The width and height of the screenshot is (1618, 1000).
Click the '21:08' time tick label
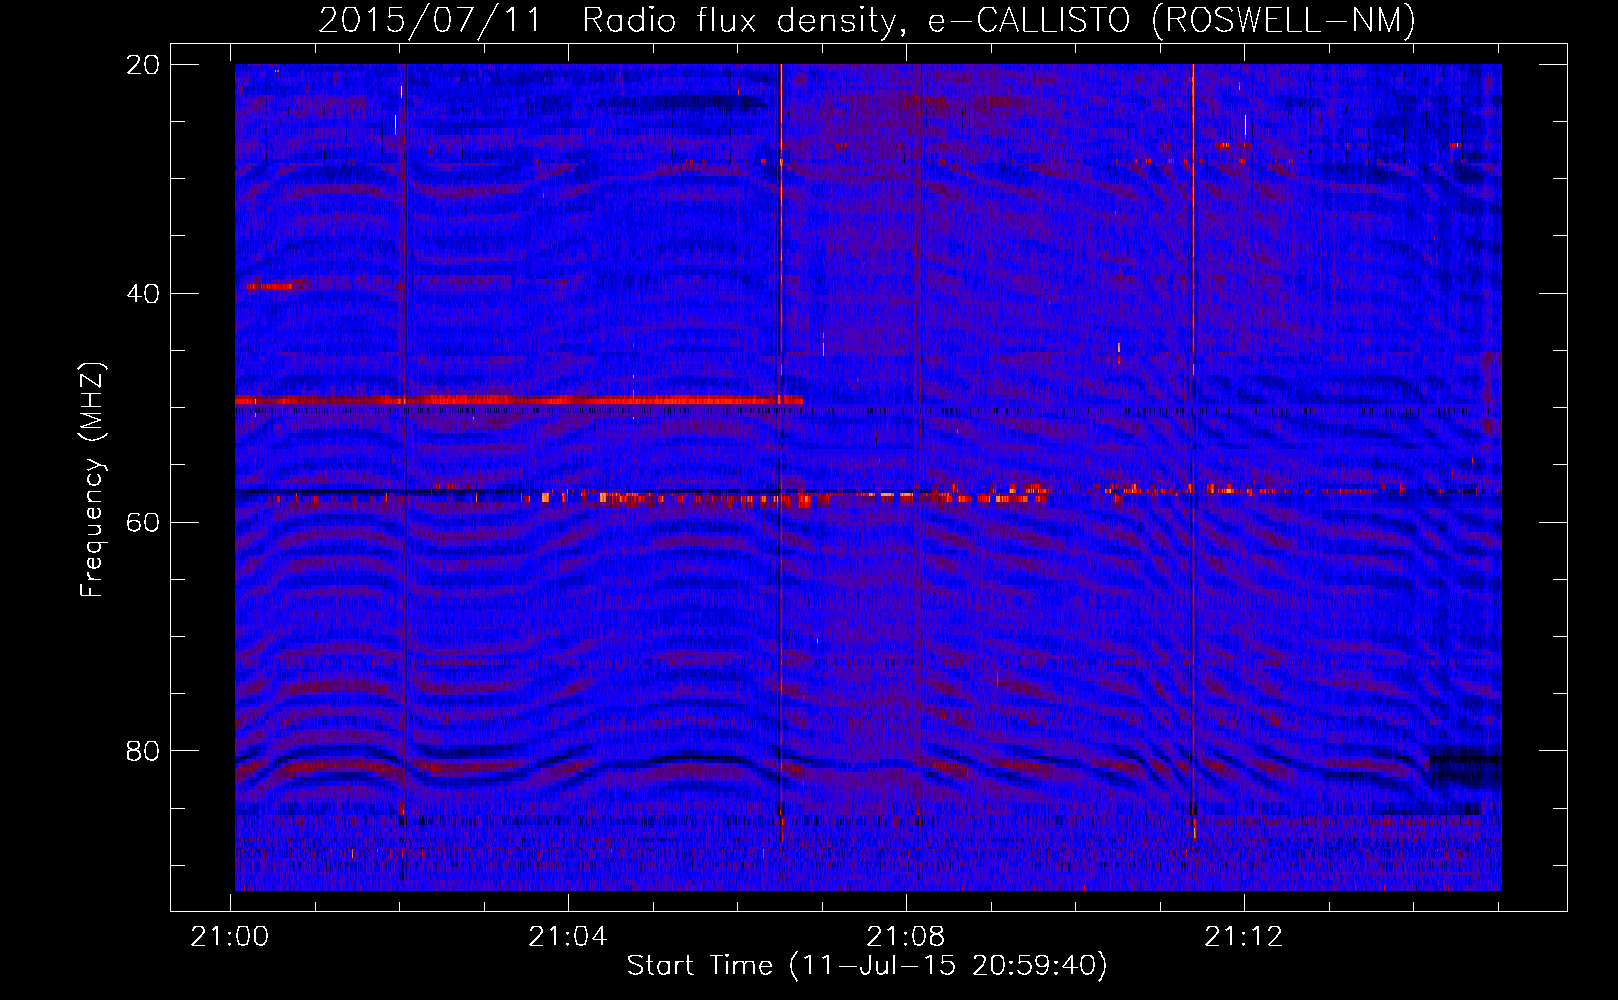click(x=905, y=936)
